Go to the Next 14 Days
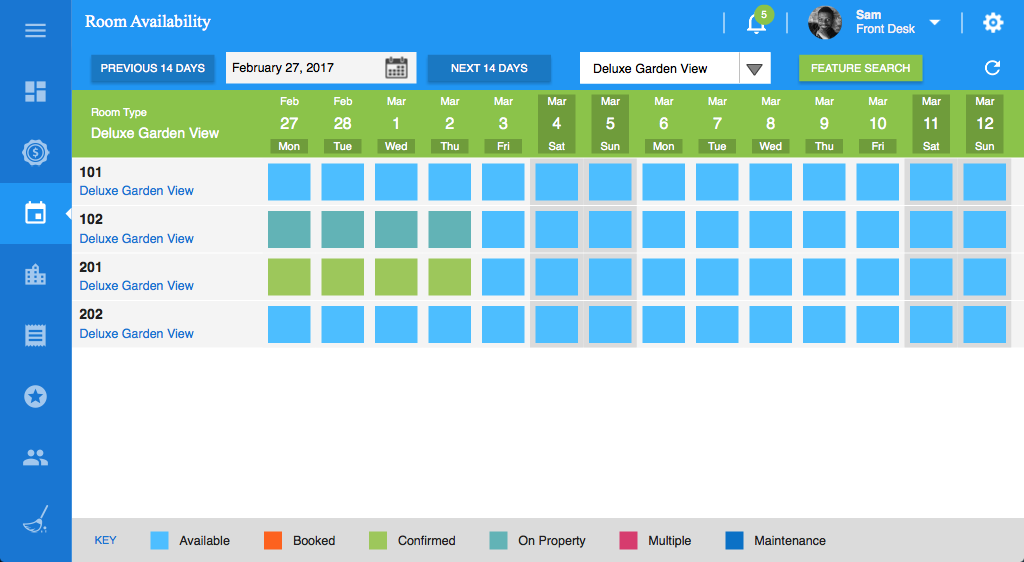The image size is (1024, 562). 489,68
